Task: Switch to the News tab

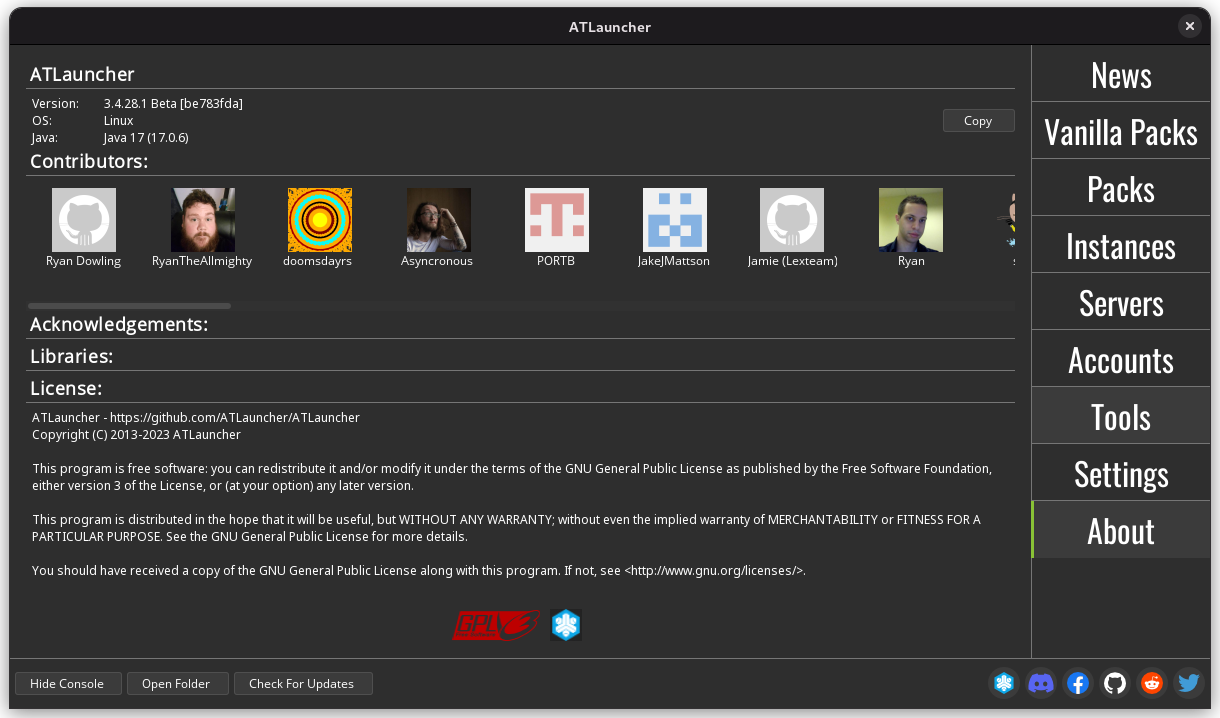Action: pos(1121,74)
